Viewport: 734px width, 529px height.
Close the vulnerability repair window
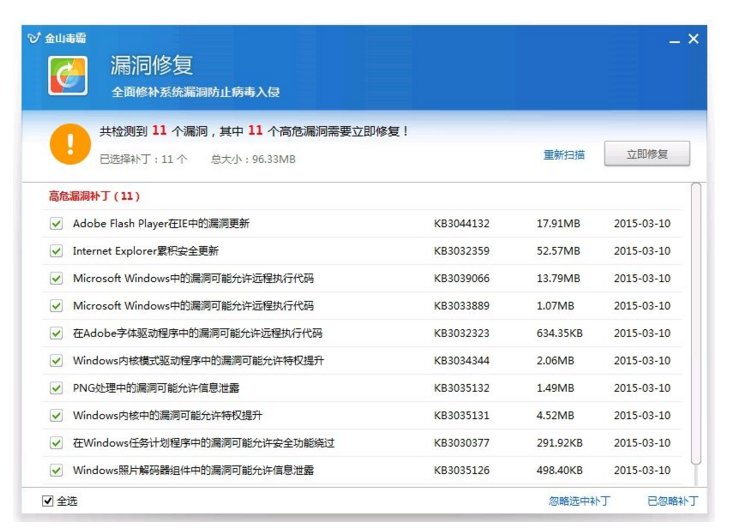(x=693, y=39)
